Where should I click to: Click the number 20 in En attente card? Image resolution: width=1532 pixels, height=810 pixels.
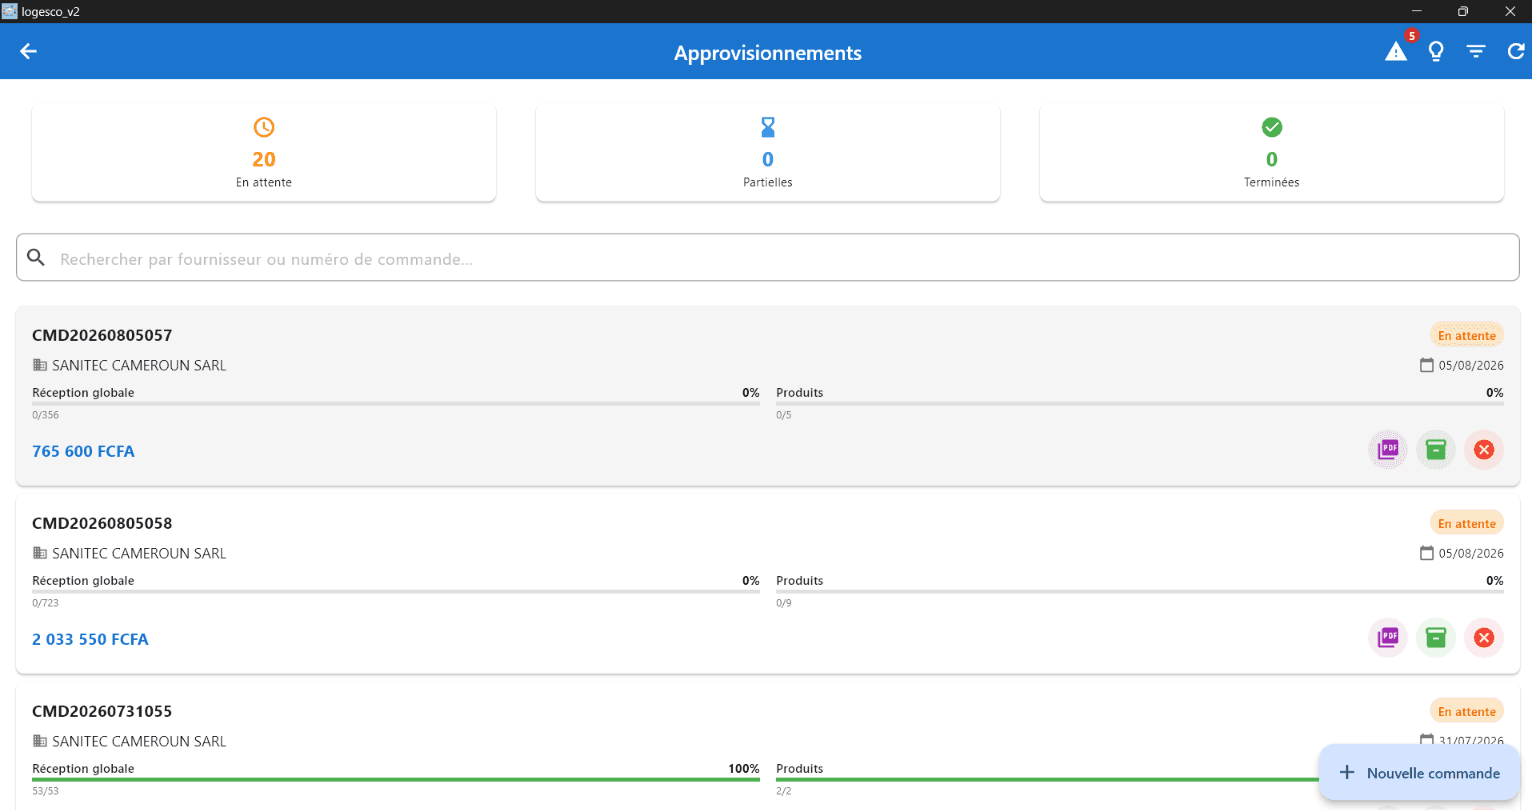(x=264, y=159)
